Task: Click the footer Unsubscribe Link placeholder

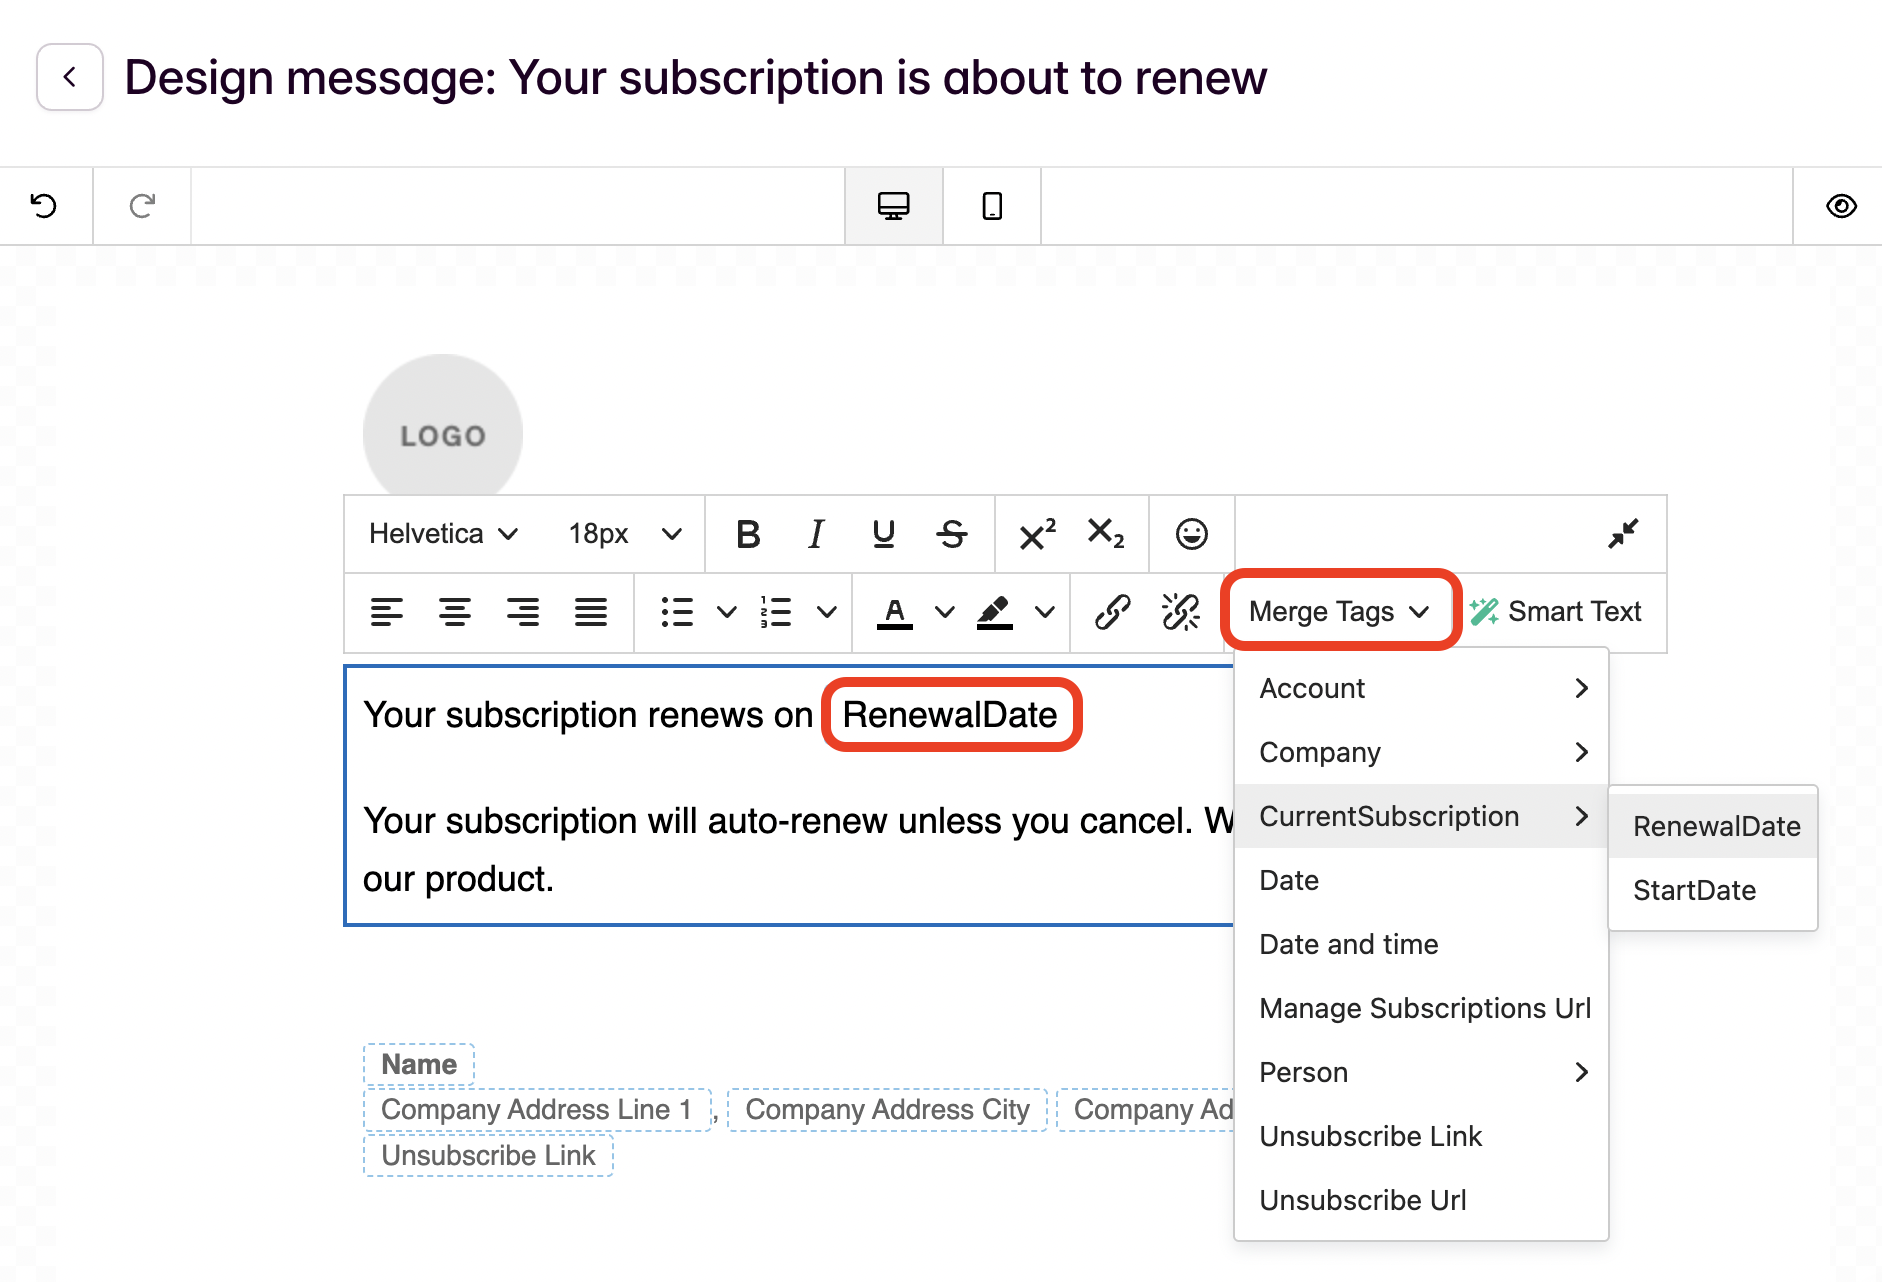Action: click(488, 1155)
